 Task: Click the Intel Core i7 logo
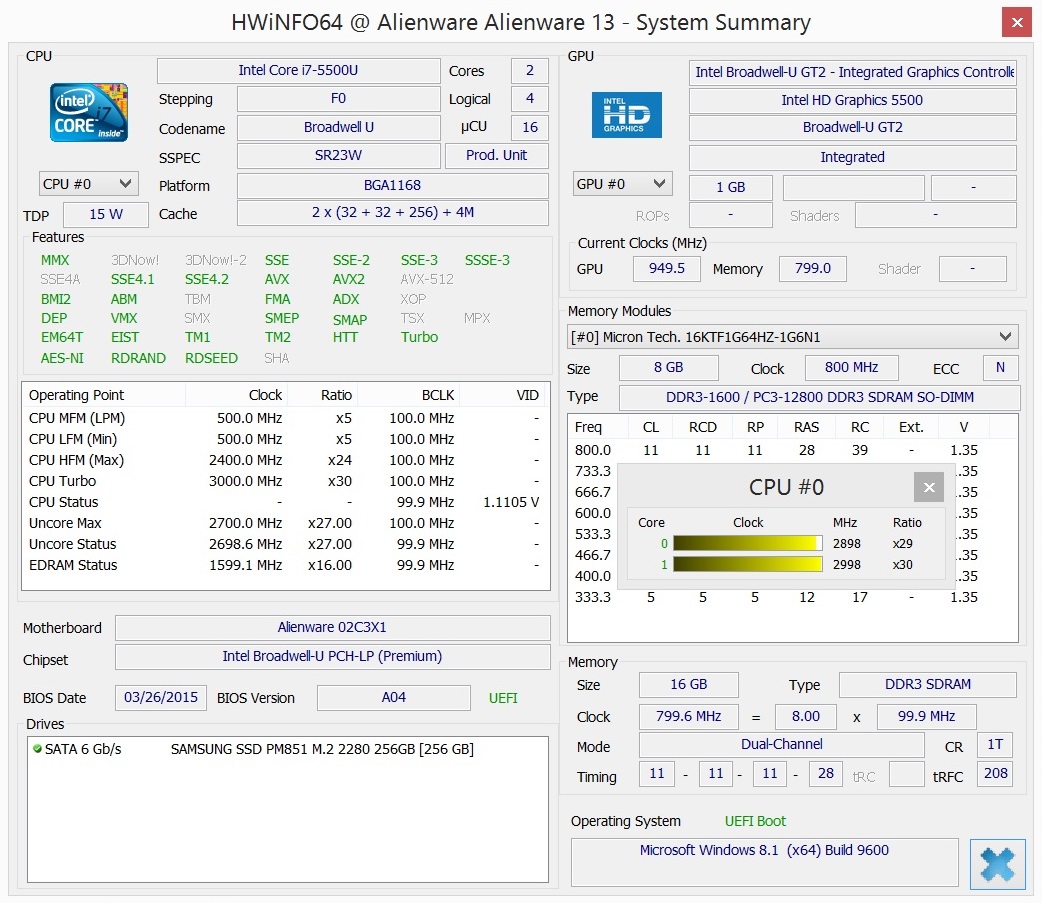(89, 112)
